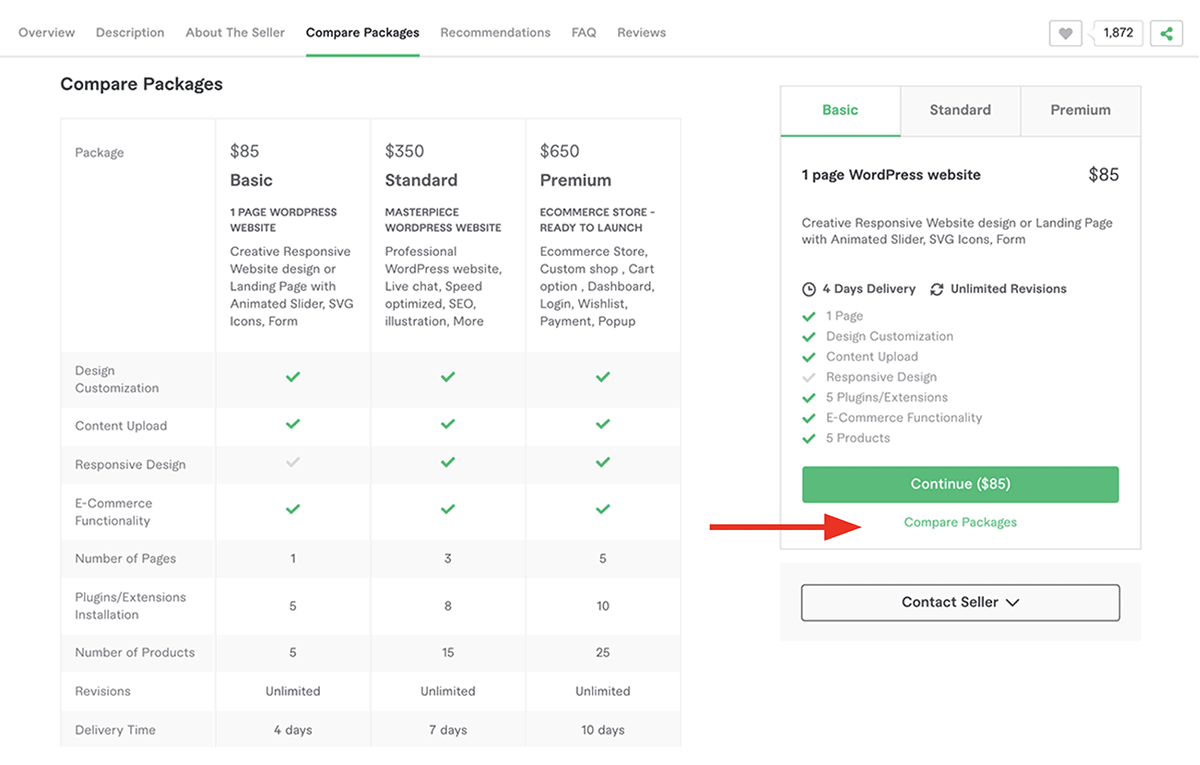Click Premium checkmark in Design Customization row
Screen dimensions: 1200x765
[x=603, y=377]
